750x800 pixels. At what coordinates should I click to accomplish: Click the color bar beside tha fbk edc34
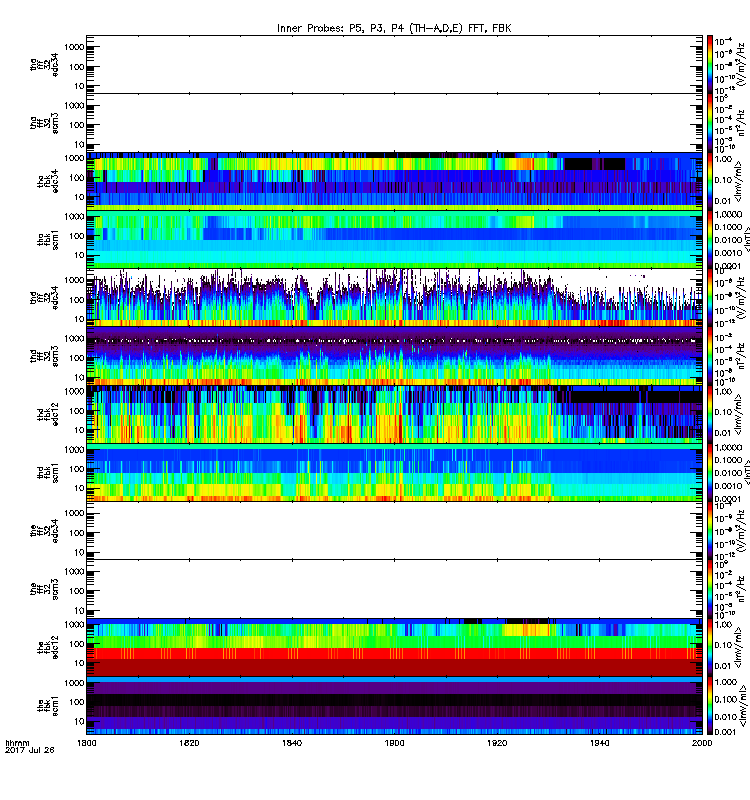tap(709, 181)
